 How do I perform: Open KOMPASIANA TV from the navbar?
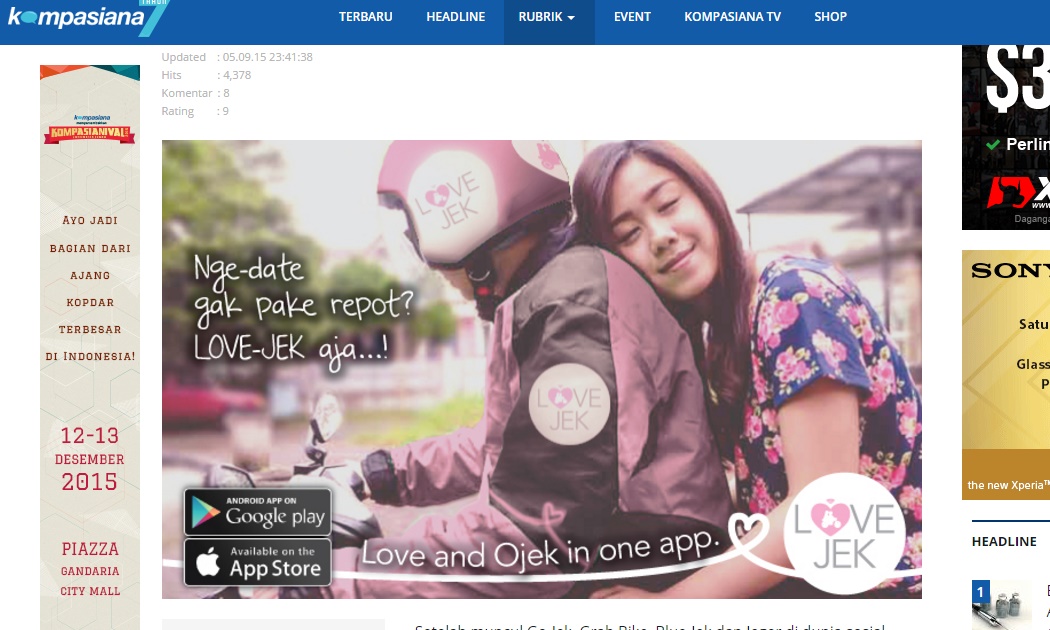coord(733,17)
